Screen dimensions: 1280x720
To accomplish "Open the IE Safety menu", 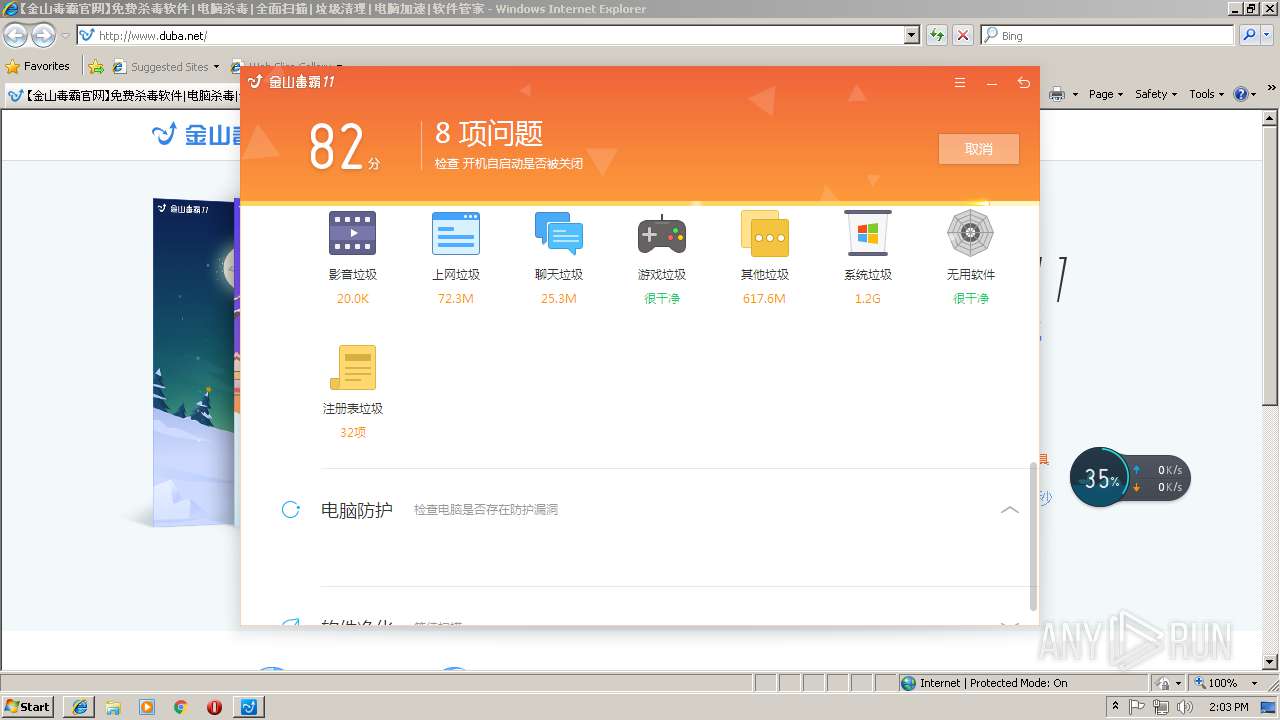I will click(1156, 94).
